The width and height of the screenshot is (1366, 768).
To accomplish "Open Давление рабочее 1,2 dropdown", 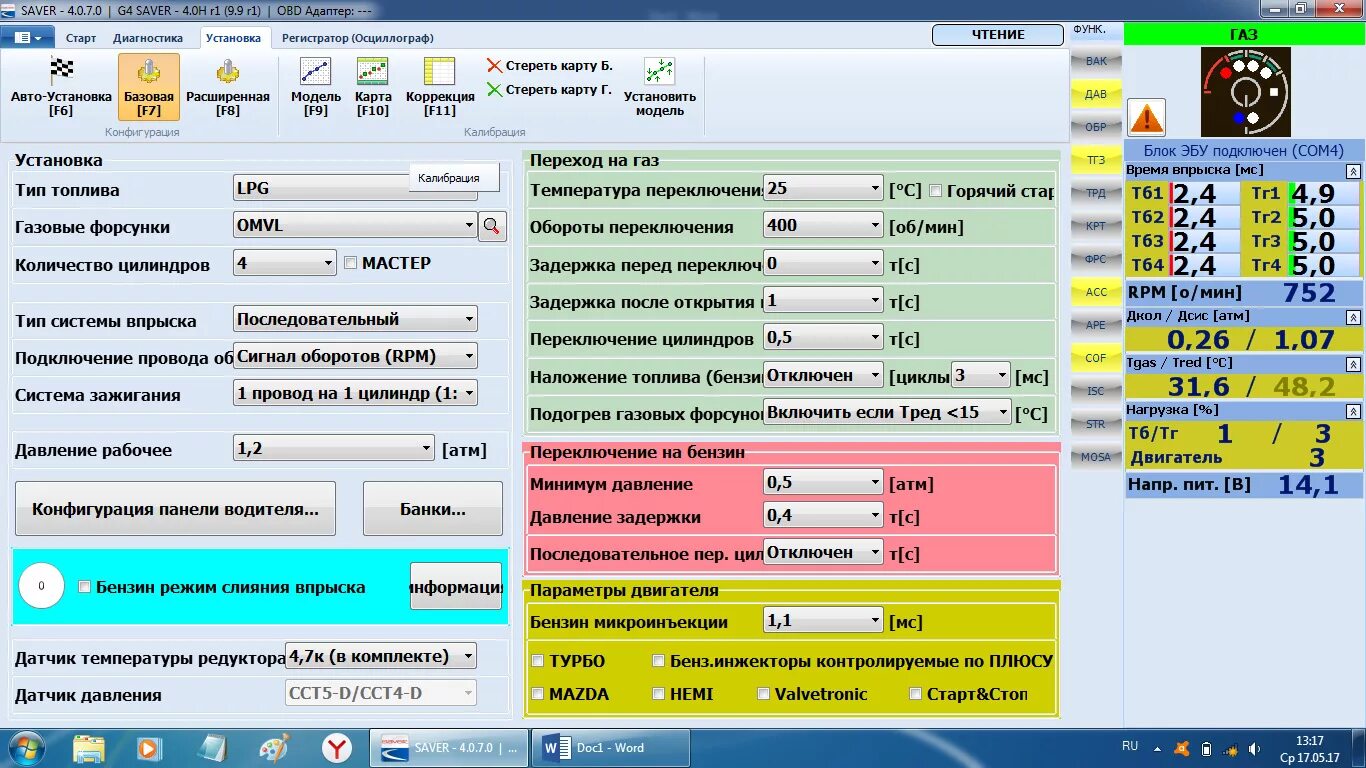I will pyautogui.click(x=334, y=449).
